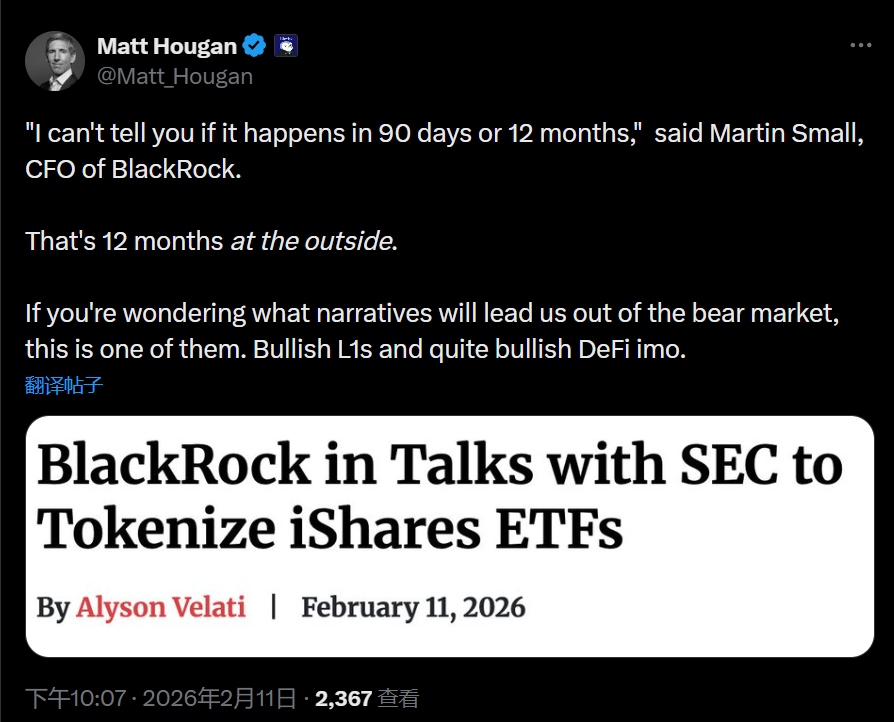Click the 查看 views label
Screen dimensions: 894x722
pyautogui.click(x=399, y=698)
